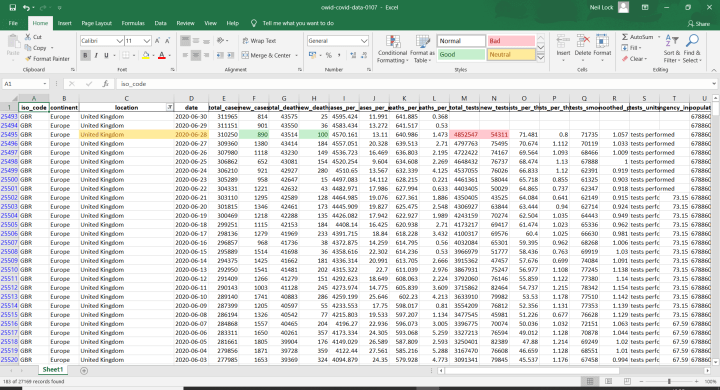Click the Format cells icon
The width and height of the screenshot is (720, 390).
point(602,42)
